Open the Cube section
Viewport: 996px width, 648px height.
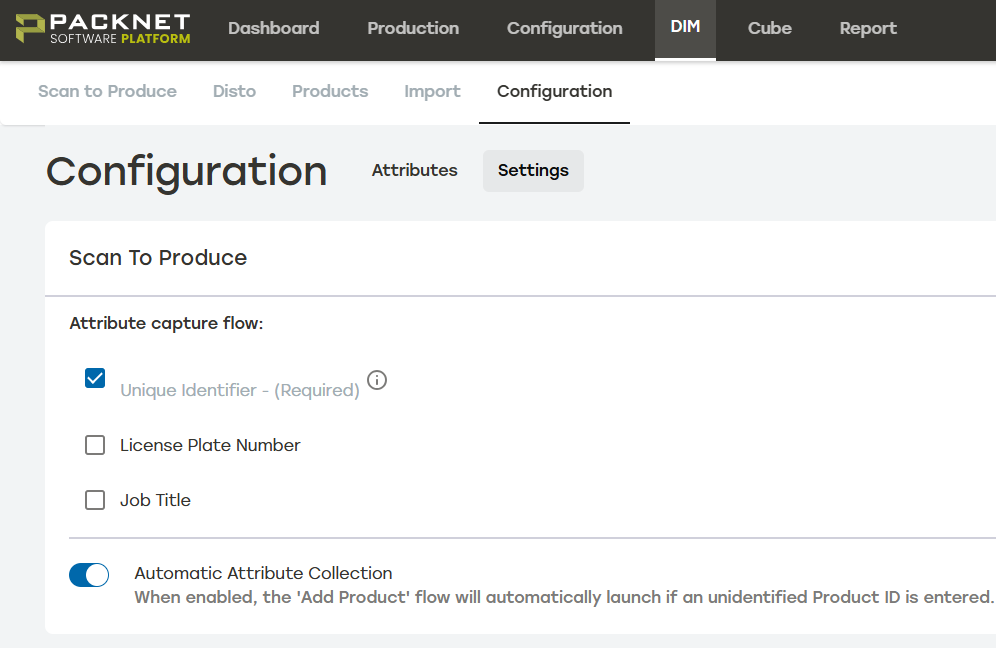pyautogui.click(x=769, y=28)
